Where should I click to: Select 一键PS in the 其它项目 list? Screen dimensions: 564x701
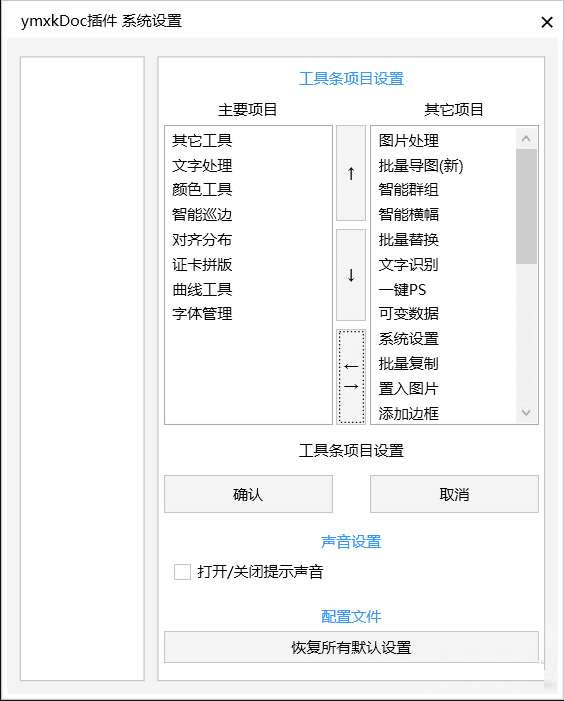(x=402, y=290)
